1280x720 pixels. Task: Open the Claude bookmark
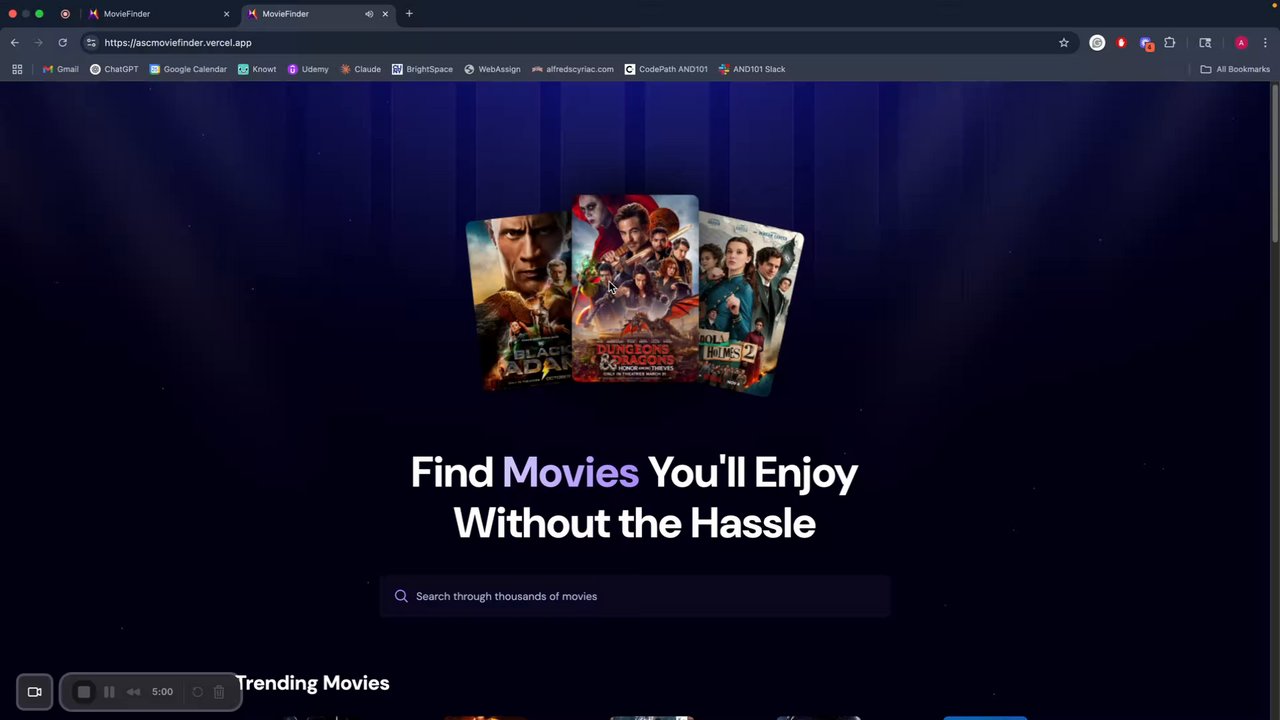click(360, 69)
